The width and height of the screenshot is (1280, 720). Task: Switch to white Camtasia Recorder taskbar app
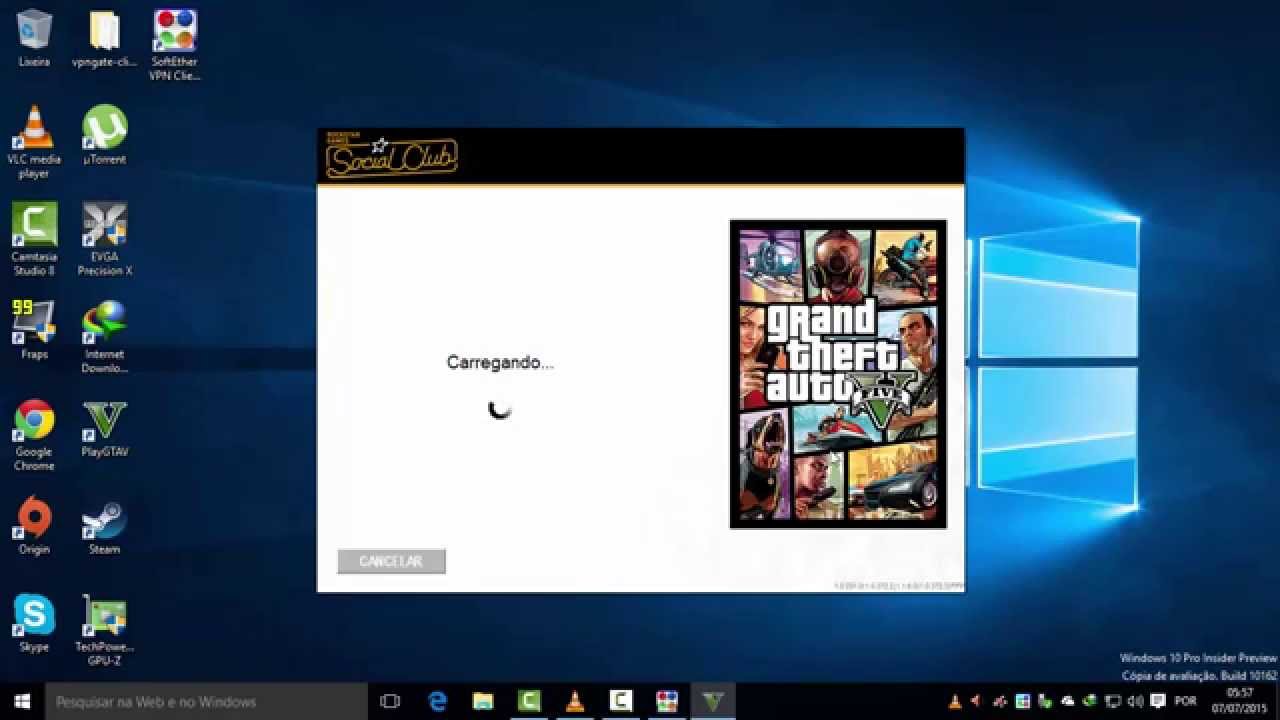coord(621,701)
